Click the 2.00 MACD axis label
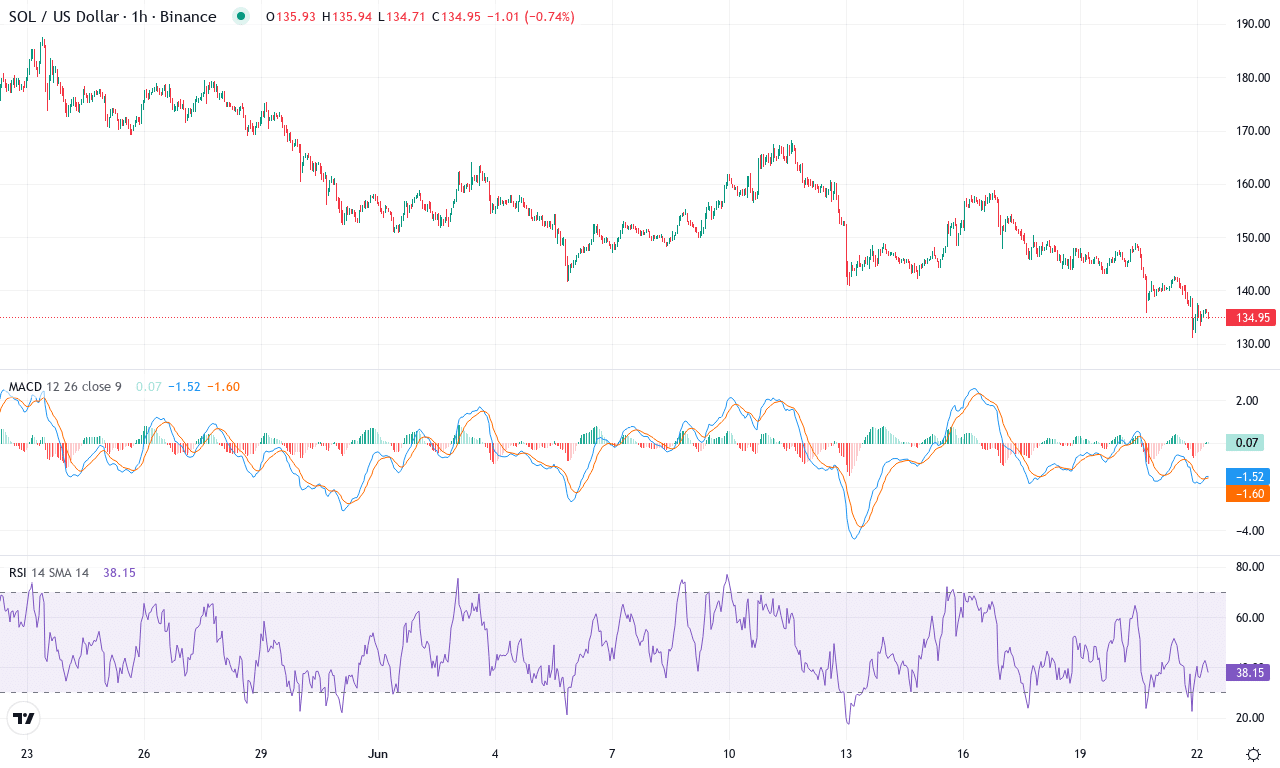Screen dimensions: 1280x768 (x=1247, y=400)
